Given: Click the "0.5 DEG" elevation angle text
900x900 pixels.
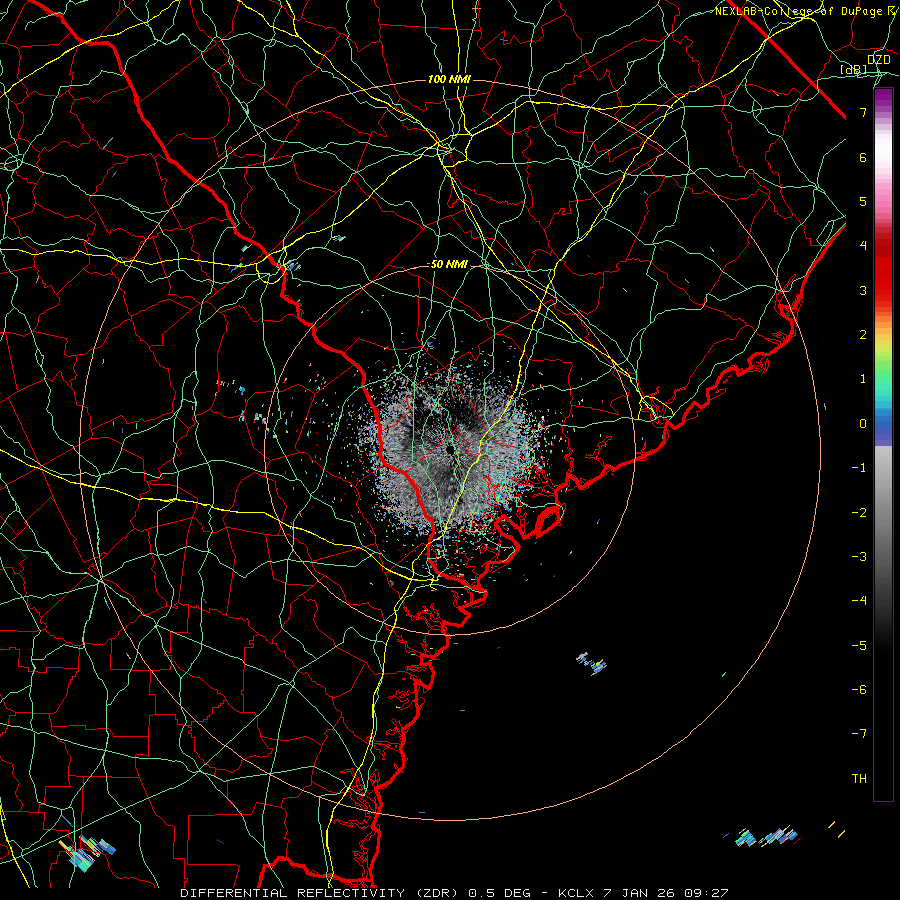Looking at the screenshot, I should pos(499,893).
